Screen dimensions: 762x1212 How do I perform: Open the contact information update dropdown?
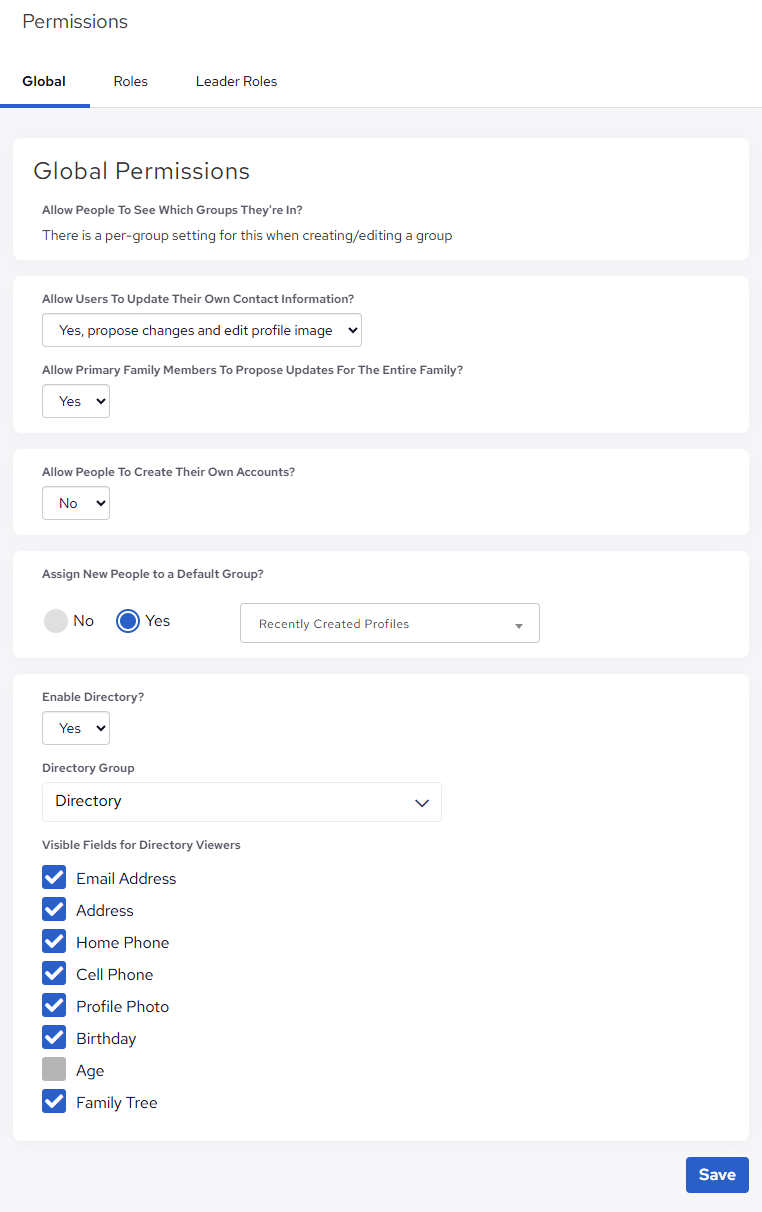(x=201, y=330)
